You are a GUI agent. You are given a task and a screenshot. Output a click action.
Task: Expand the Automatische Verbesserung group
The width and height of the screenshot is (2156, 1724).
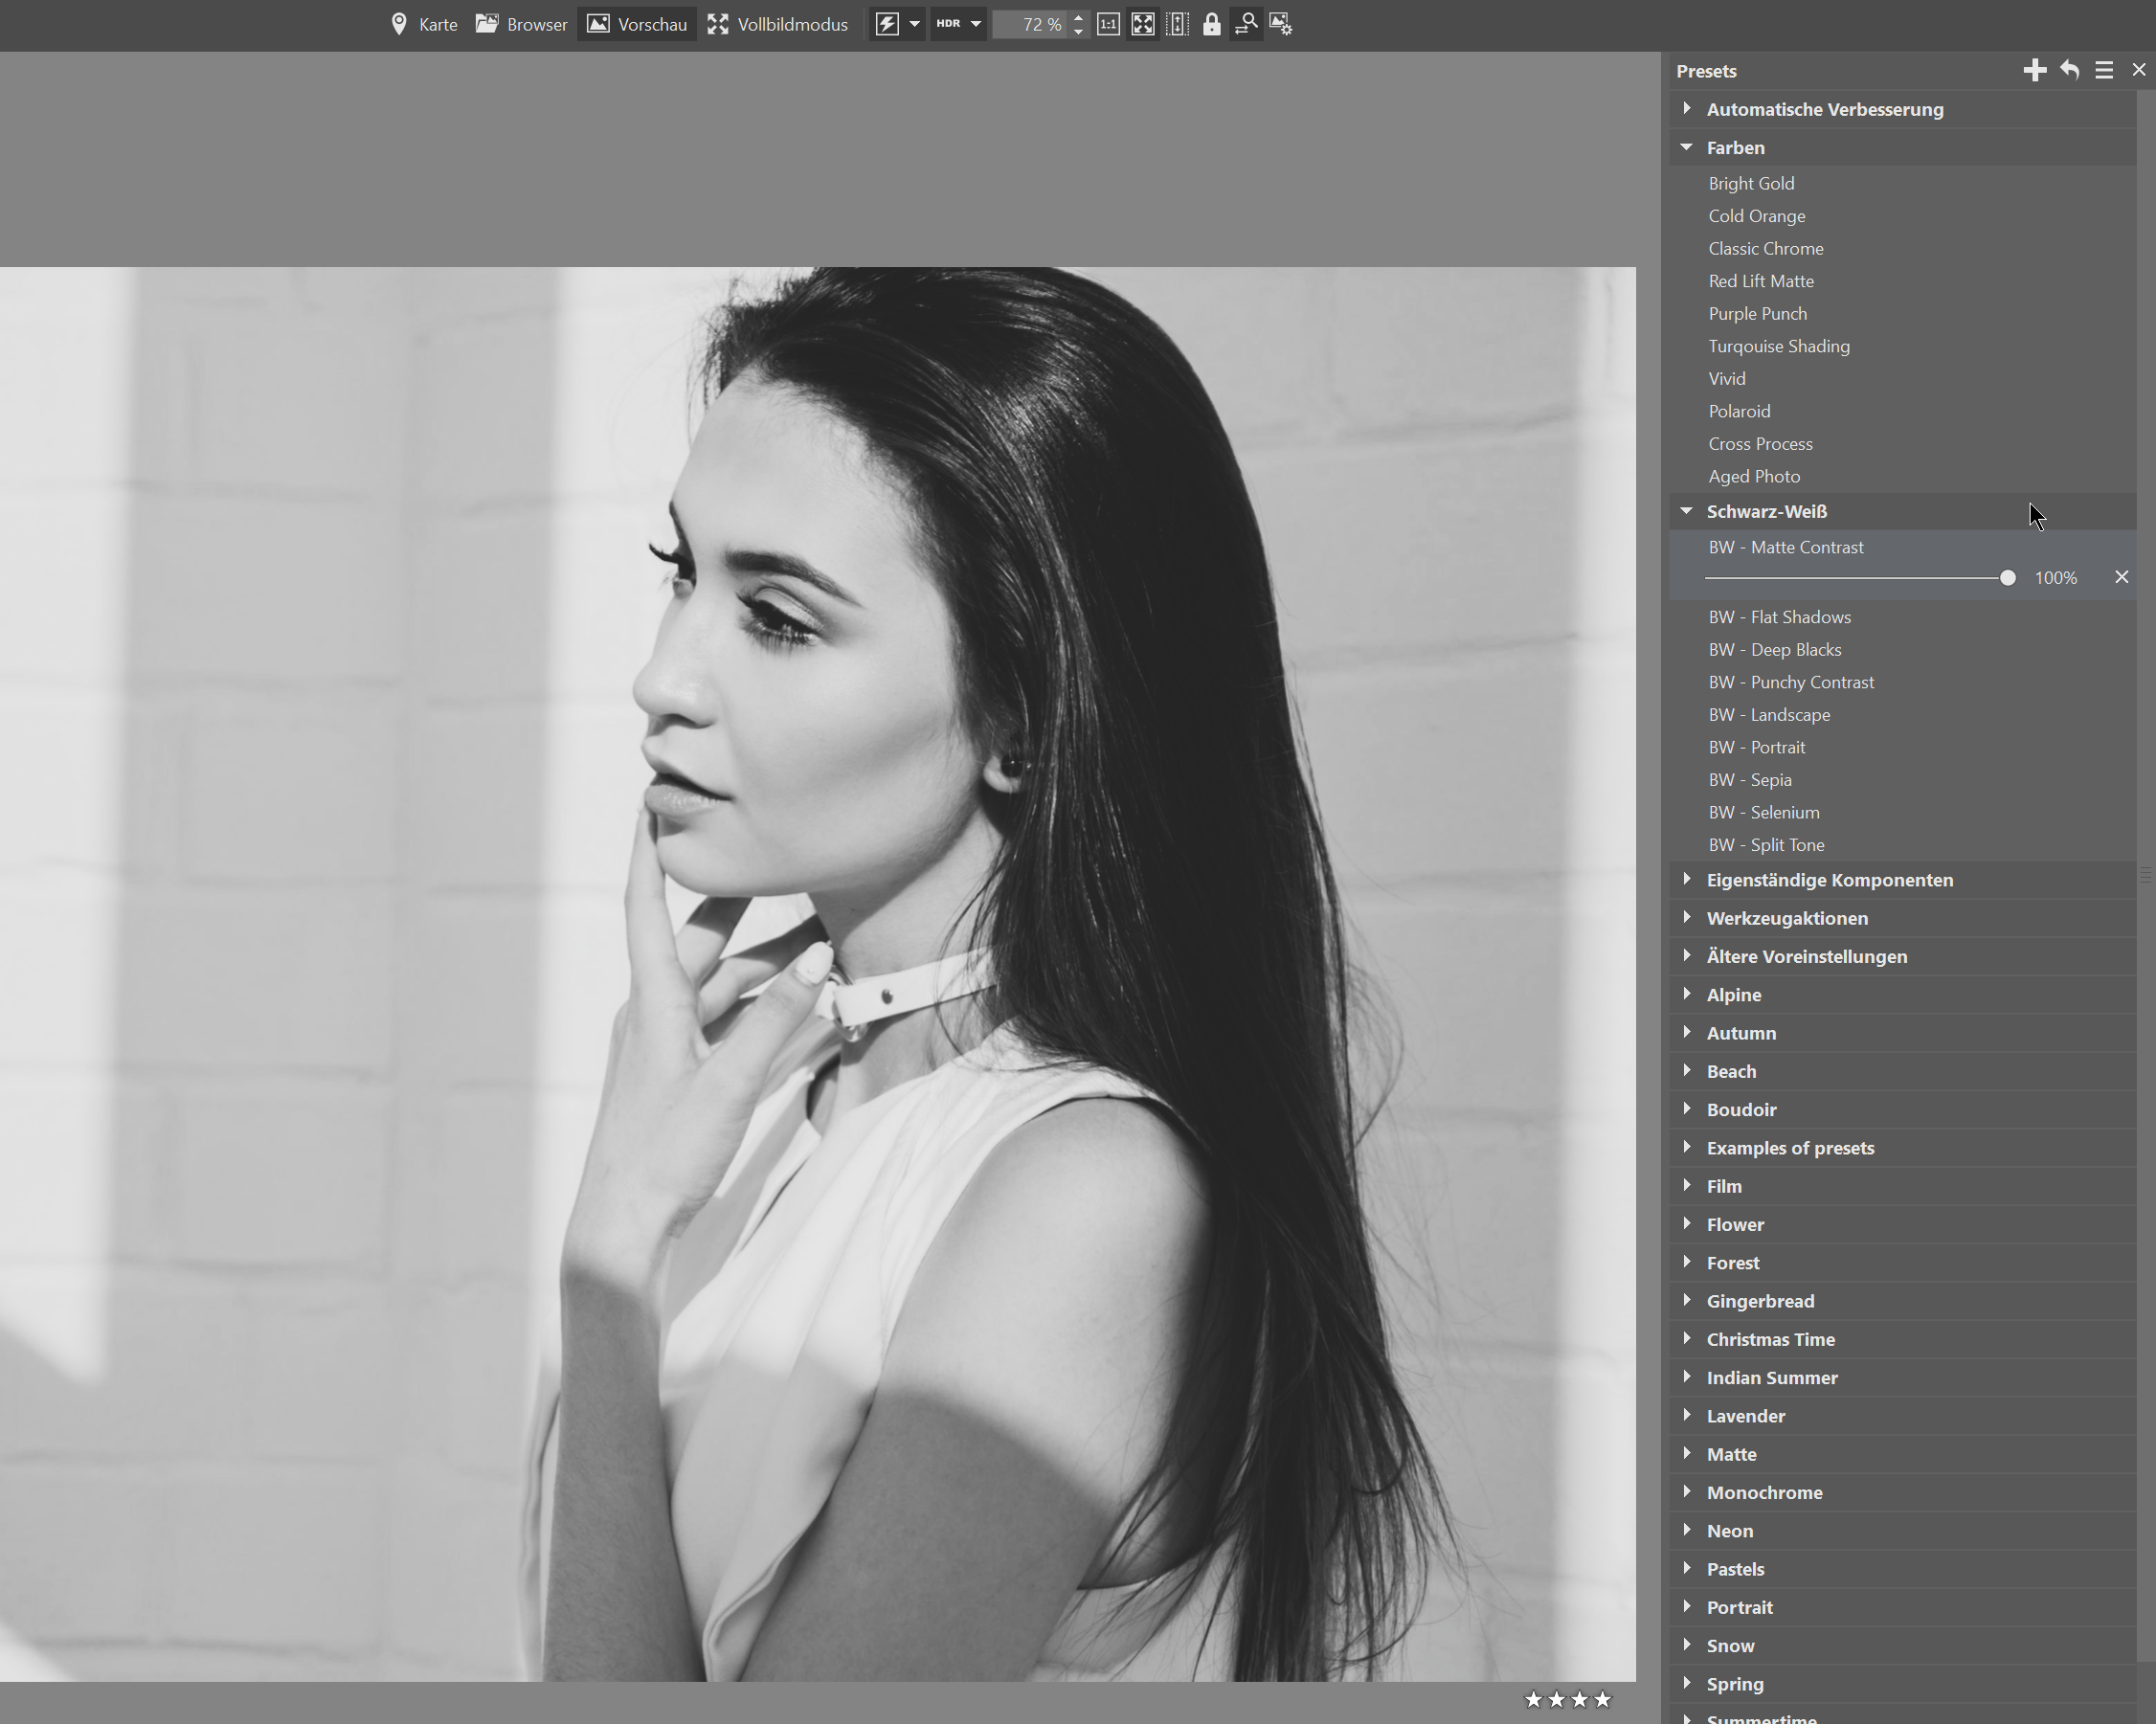coord(1687,108)
